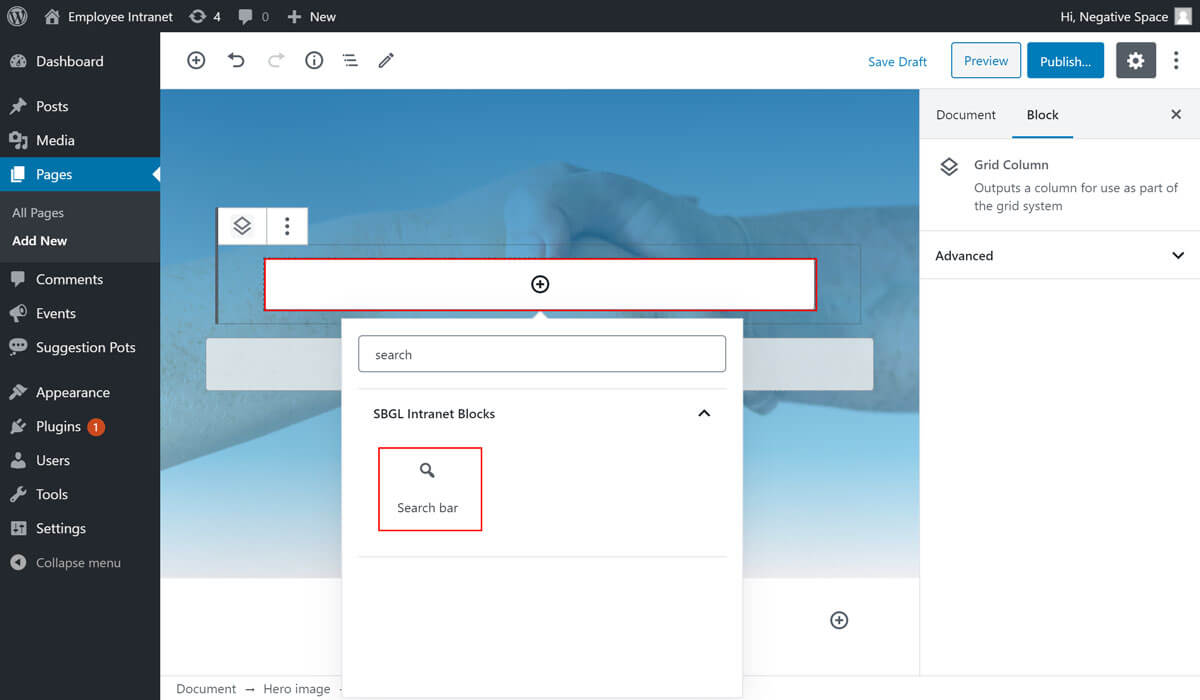Open block navigation list view
This screenshot has width=1200, height=700.
(350, 61)
